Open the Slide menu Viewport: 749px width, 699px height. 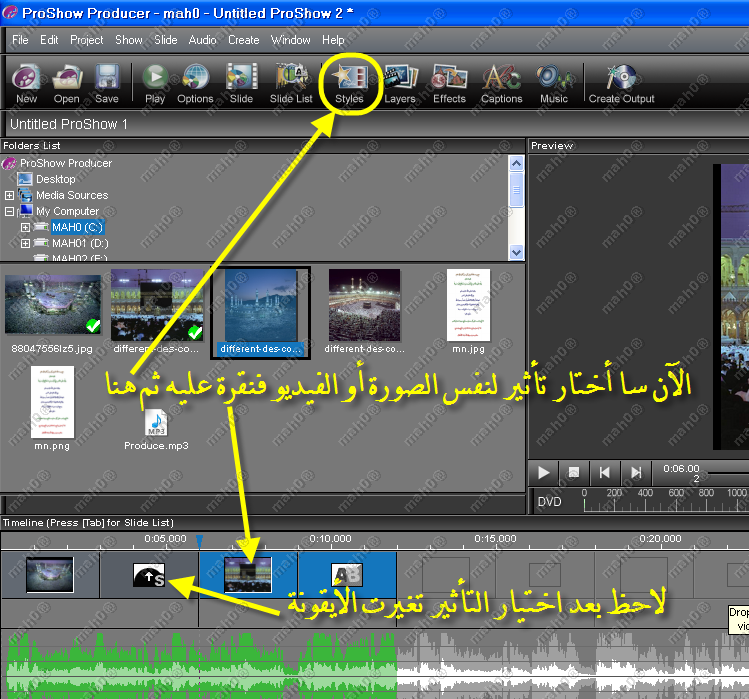pos(166,40)
